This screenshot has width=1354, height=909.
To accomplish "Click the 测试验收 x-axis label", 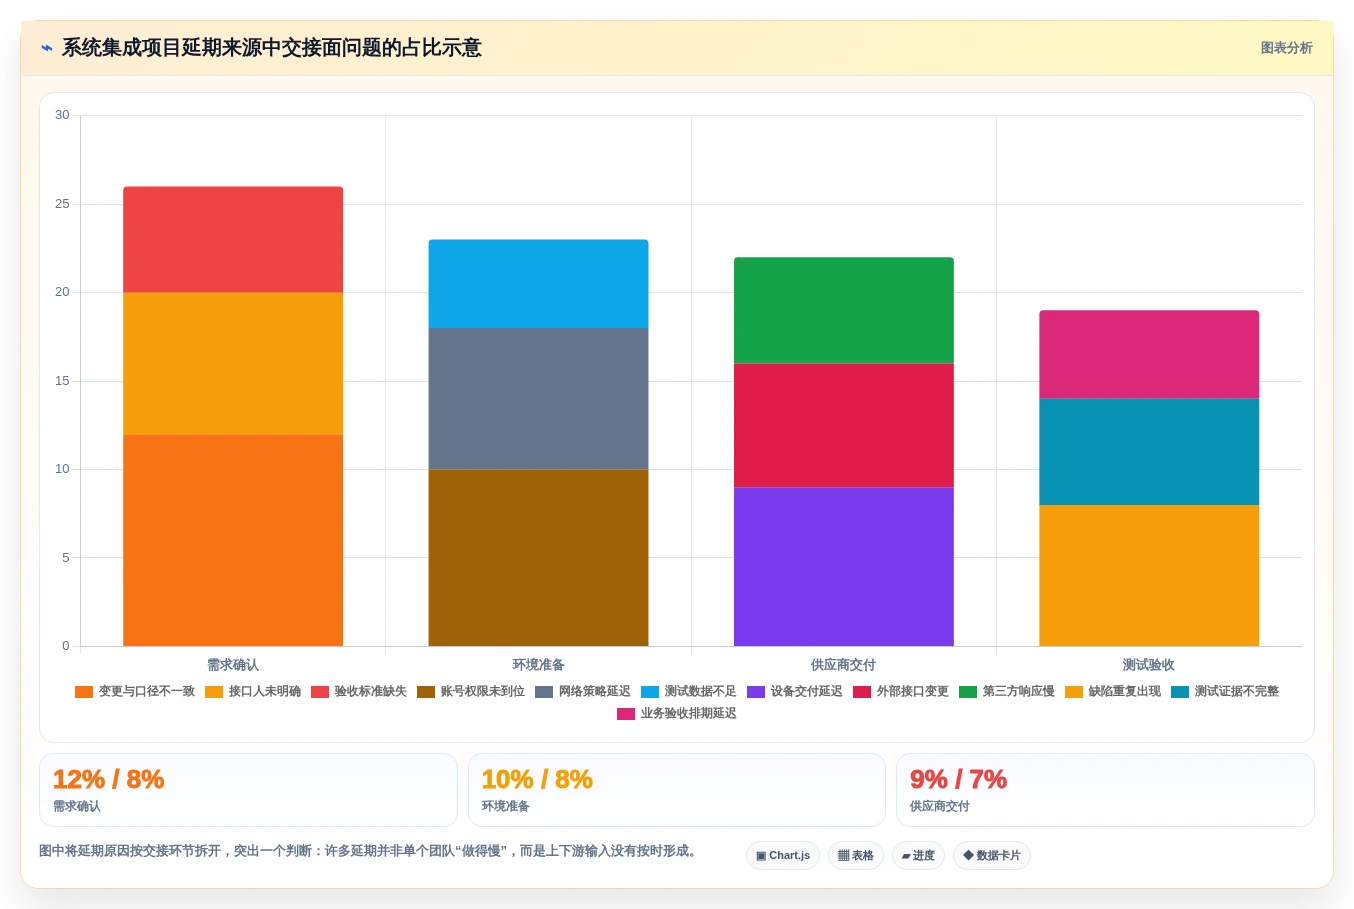I will (x=1149, y=665).
